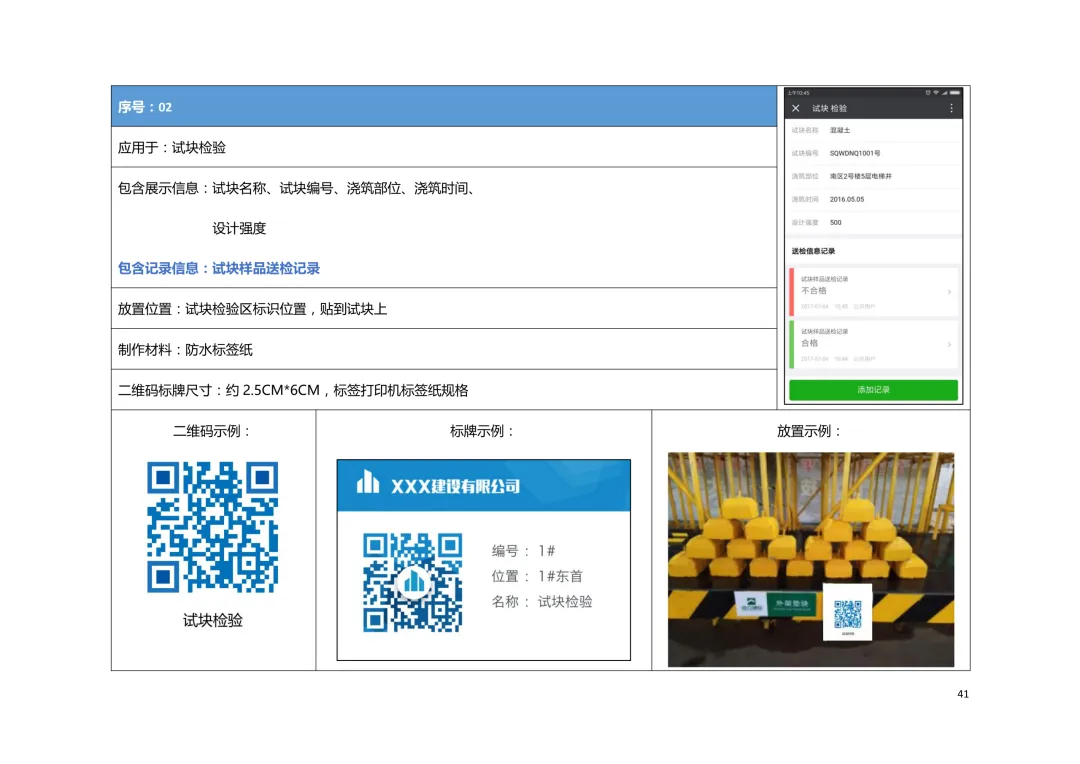1080x764 pixels.
Task: Expand the 不合格 record chevron arrow
Action: [949, 292]
